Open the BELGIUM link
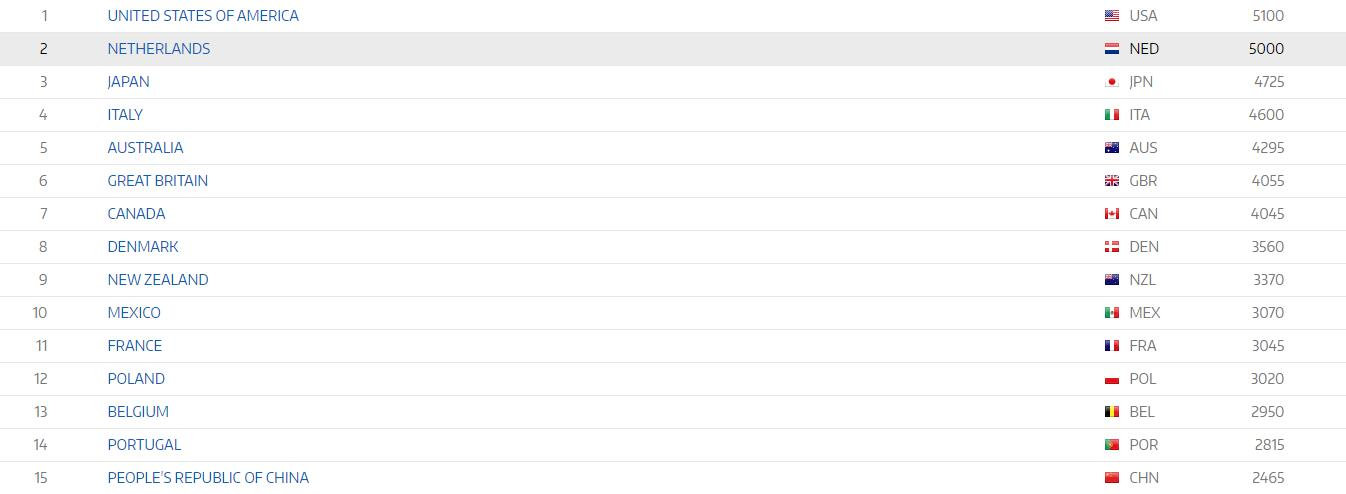This screenshot has height=494, width=1346. pos(138,412)
